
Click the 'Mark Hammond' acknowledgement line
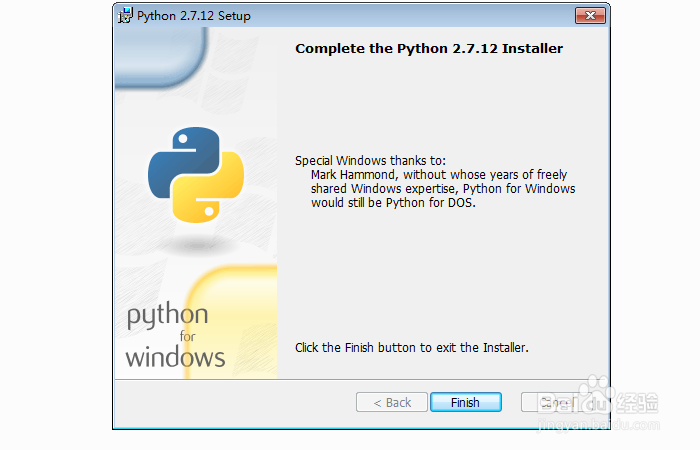pos(439,175)
